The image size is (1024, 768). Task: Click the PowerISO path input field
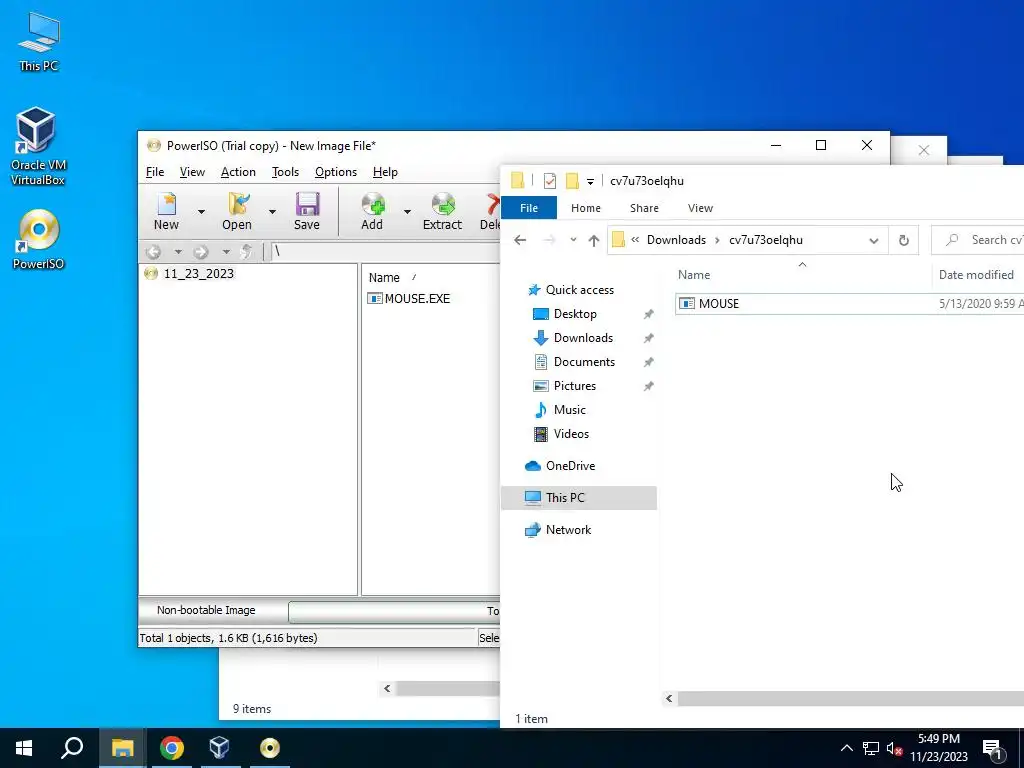385,251
